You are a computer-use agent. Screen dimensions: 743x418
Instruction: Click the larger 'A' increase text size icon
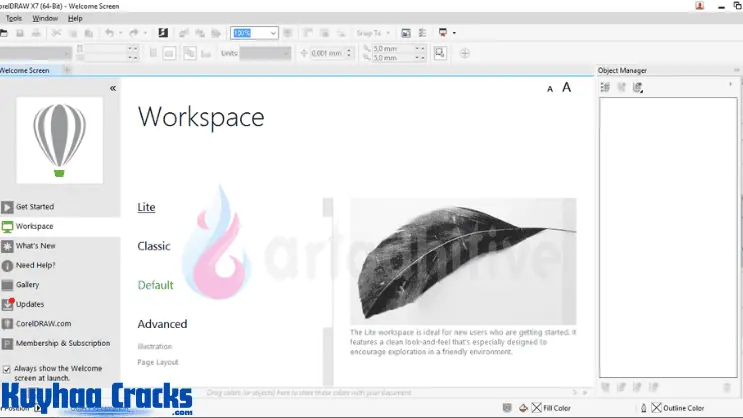567,88
